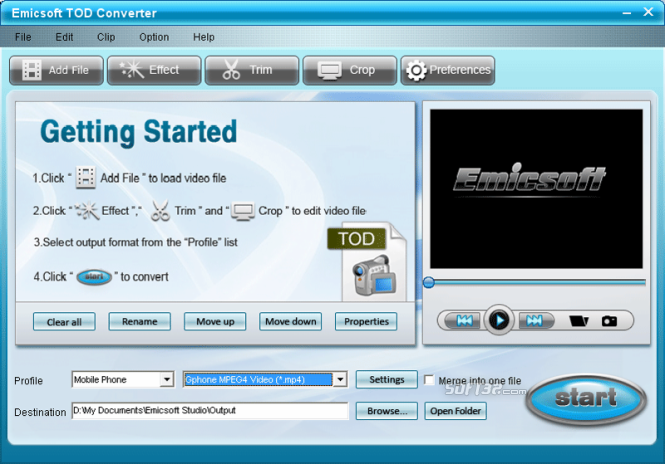Skip to previous with the rewind icon

464,321
